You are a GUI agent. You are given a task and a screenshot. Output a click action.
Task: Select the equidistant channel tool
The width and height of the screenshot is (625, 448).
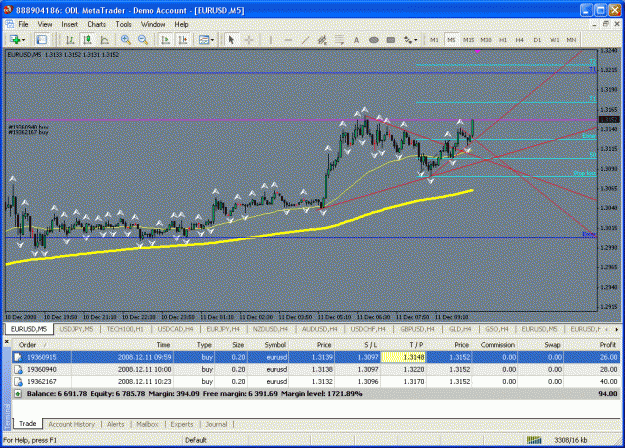click(x=322, y=40)
